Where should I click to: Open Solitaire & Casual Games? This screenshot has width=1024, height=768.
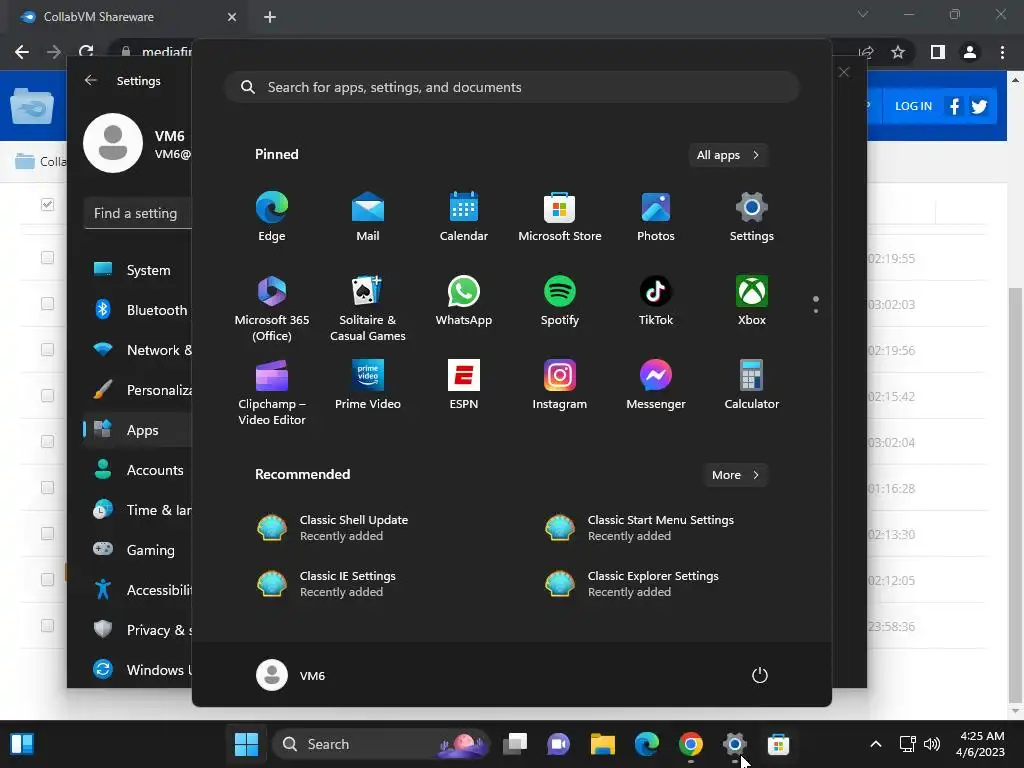[x=368, y=308]
